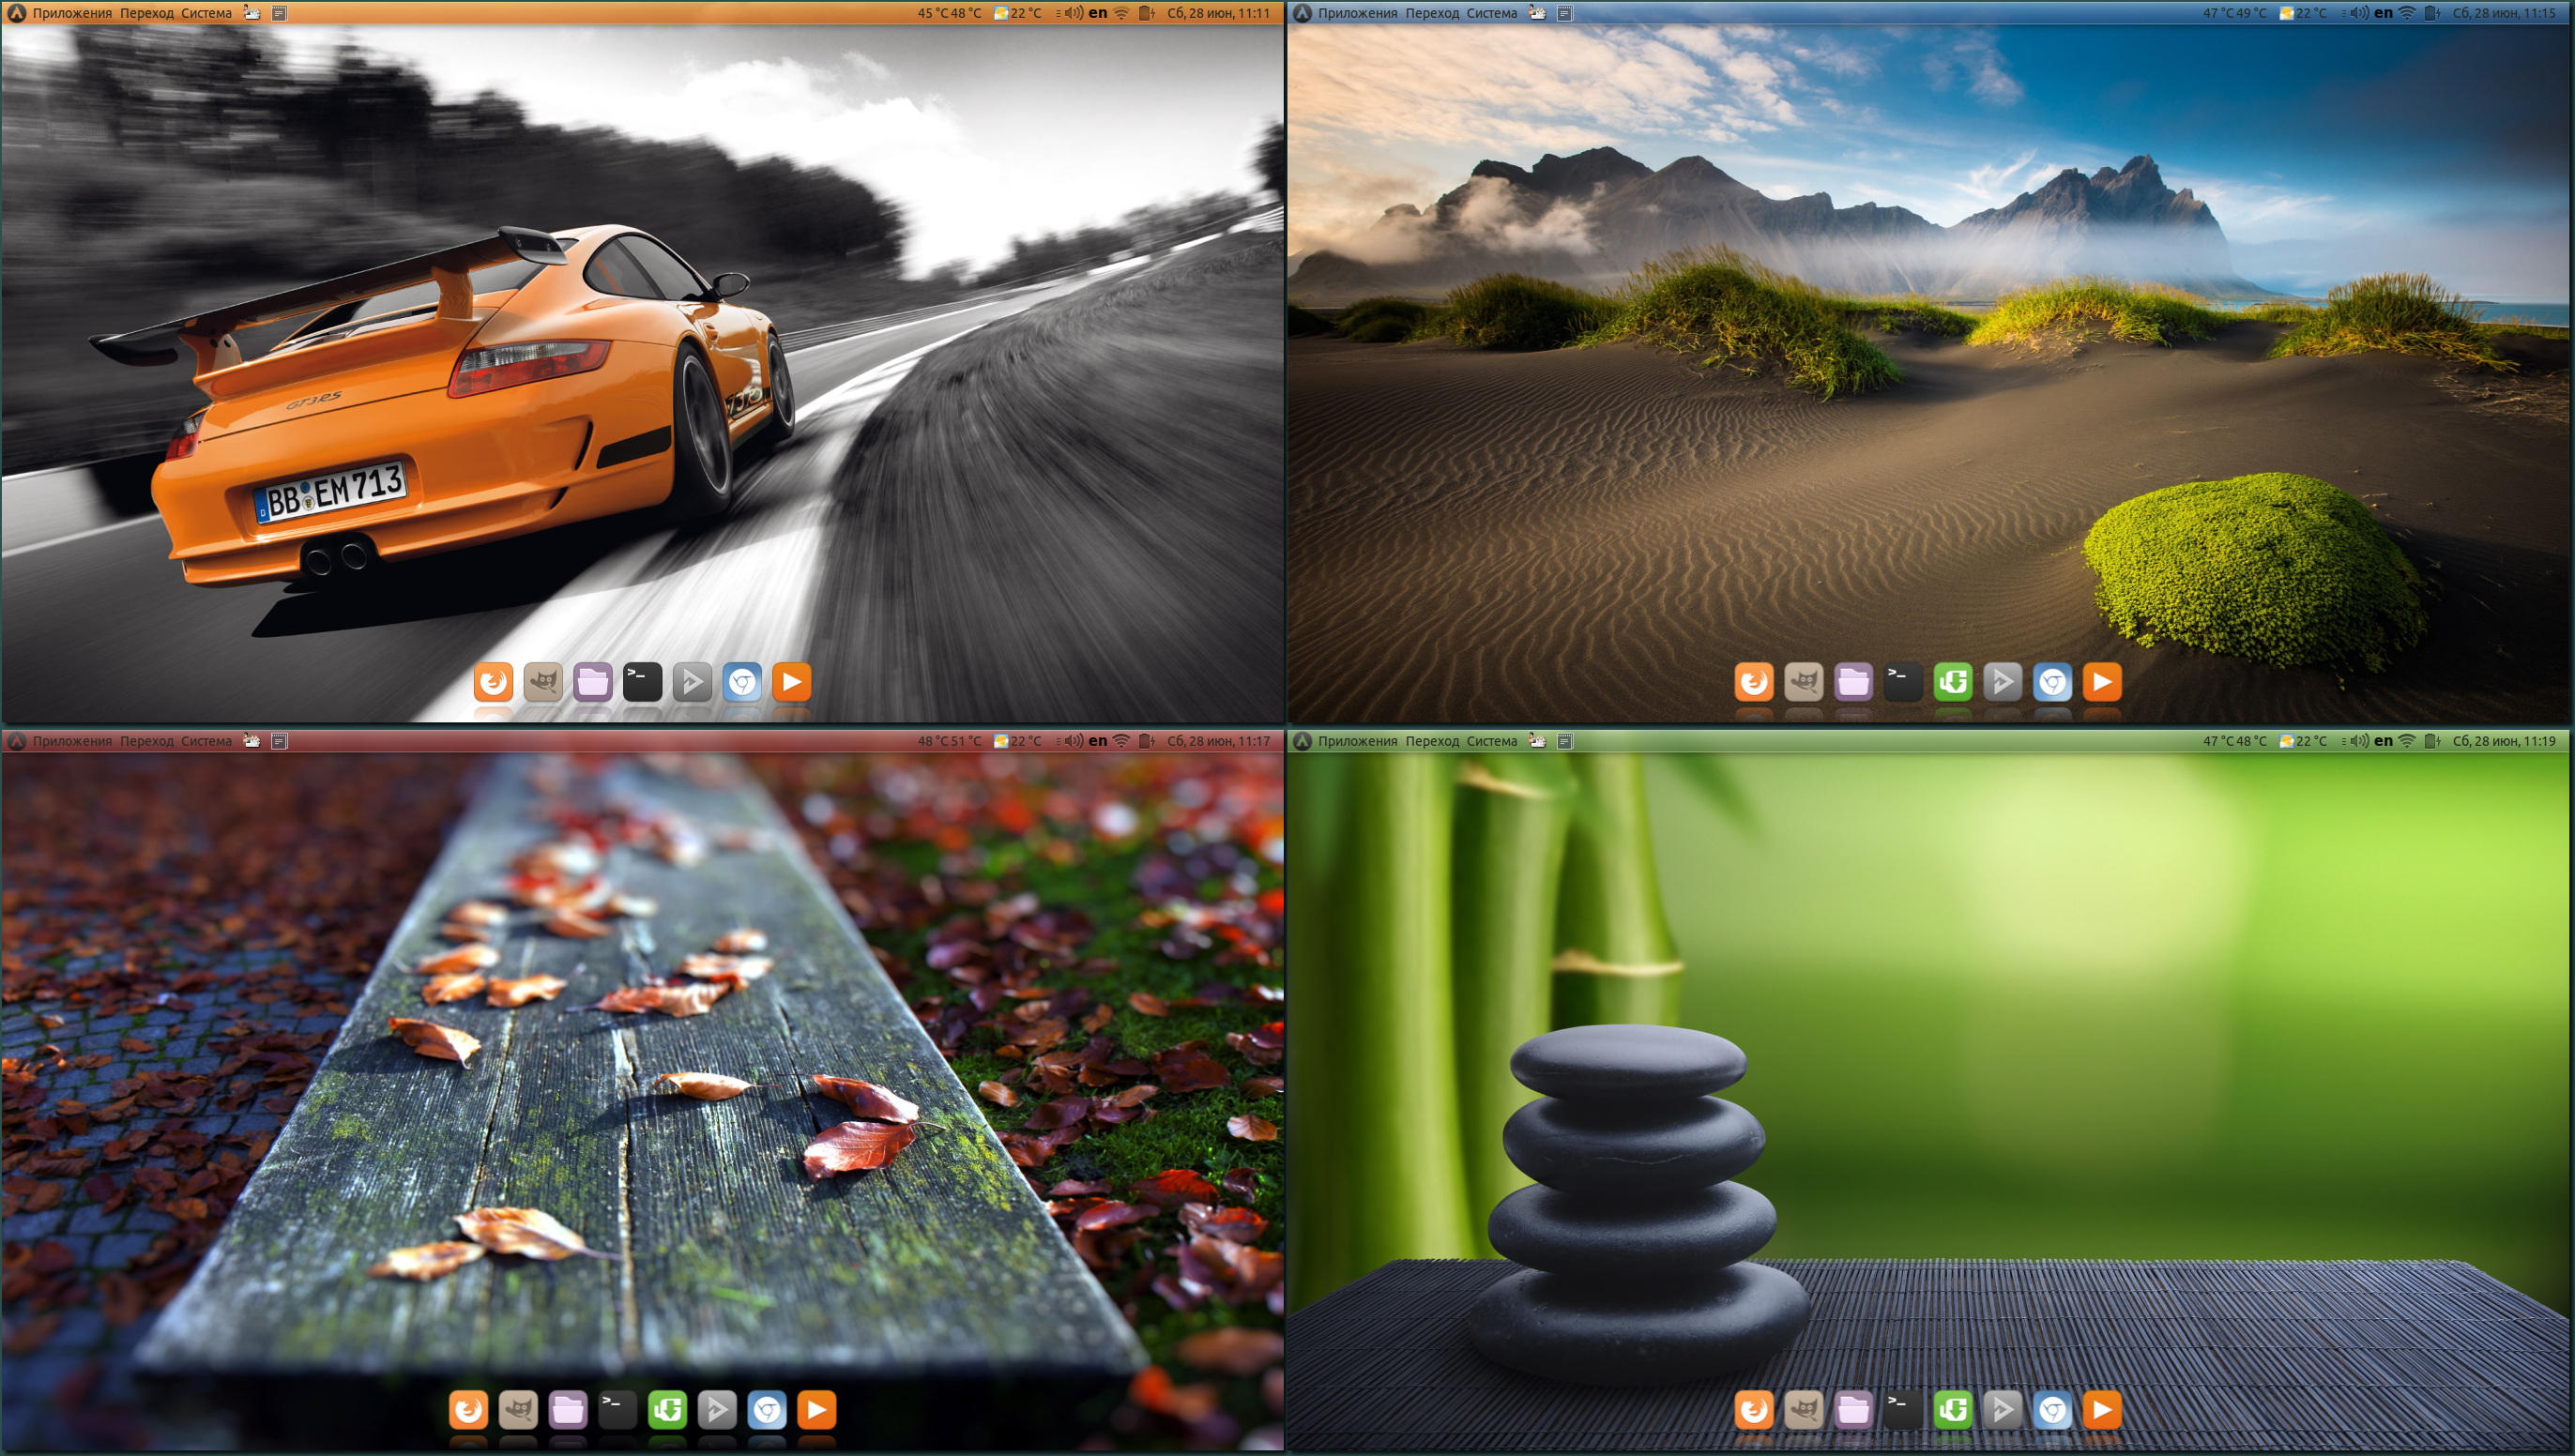Viewport: 2575px width, 1456px height.
Task: Open Система menu on the green panel
Action: 1491,741
